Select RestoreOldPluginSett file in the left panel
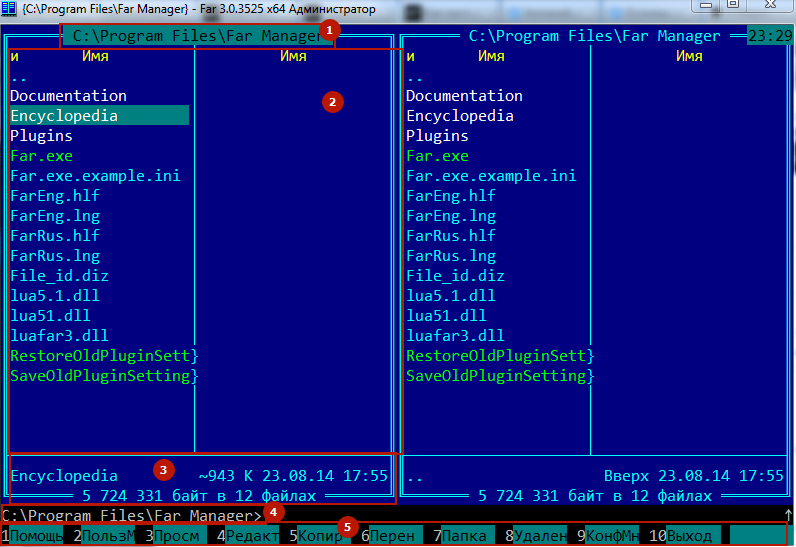The width and height of the screenshot is (796, 547). (x=104, y=356)
